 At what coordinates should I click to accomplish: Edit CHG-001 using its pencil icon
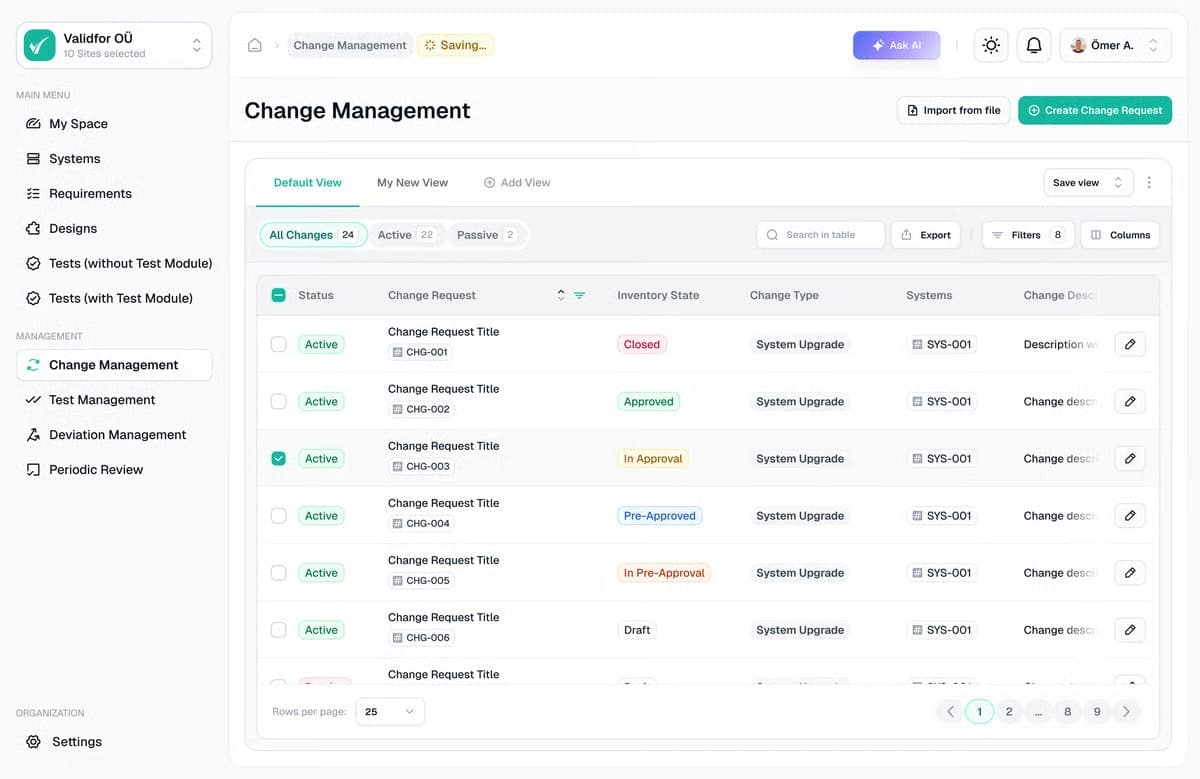1130,344
